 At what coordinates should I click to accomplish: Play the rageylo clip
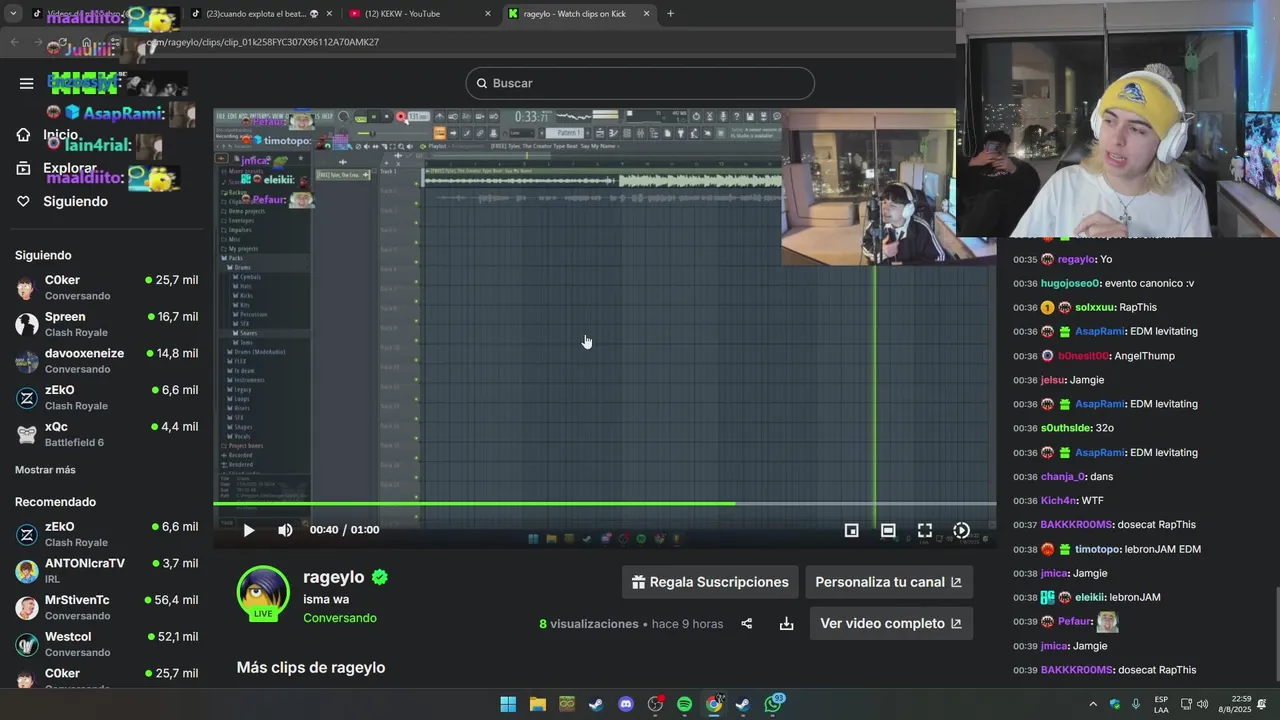click(249, 530)
